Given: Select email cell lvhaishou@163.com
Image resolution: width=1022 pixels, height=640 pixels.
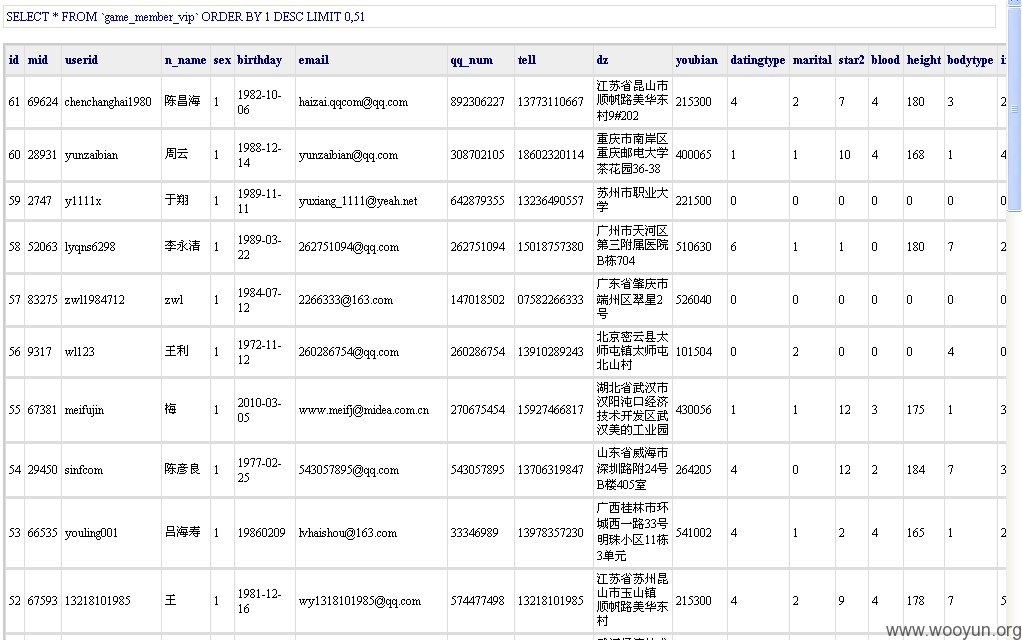Looking at the screenshot, I should [347, 533].
